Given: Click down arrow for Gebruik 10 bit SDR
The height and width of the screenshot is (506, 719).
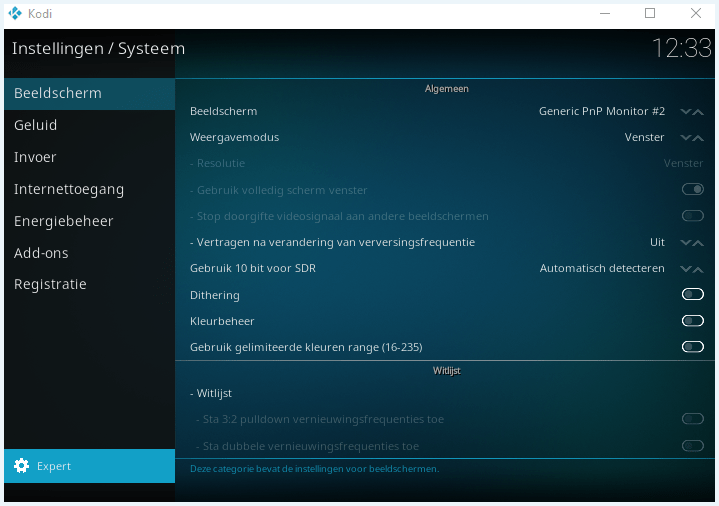Looking at the screenshot, I should (x=686, y=269).
